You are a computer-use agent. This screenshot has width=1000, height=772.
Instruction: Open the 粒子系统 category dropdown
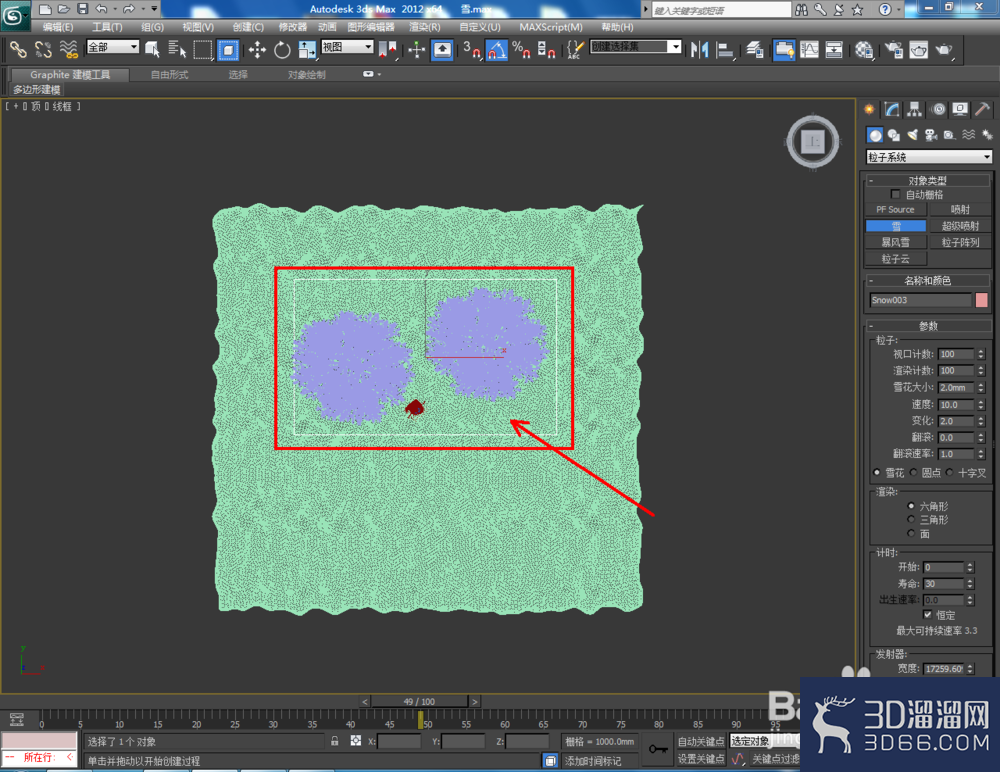929,157
